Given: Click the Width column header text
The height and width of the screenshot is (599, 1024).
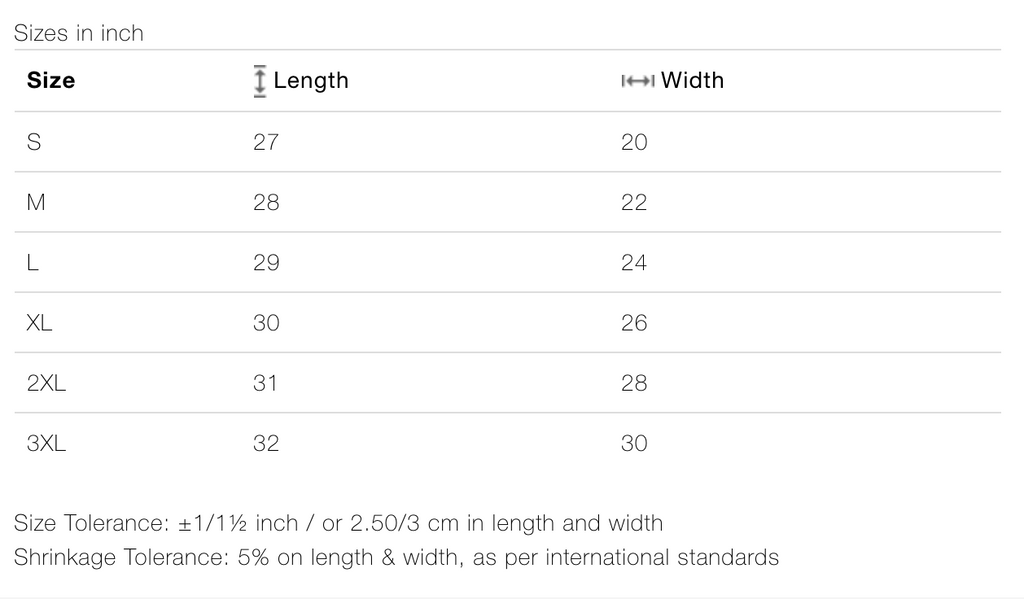Looking at the screenshot, I should 692,81.
